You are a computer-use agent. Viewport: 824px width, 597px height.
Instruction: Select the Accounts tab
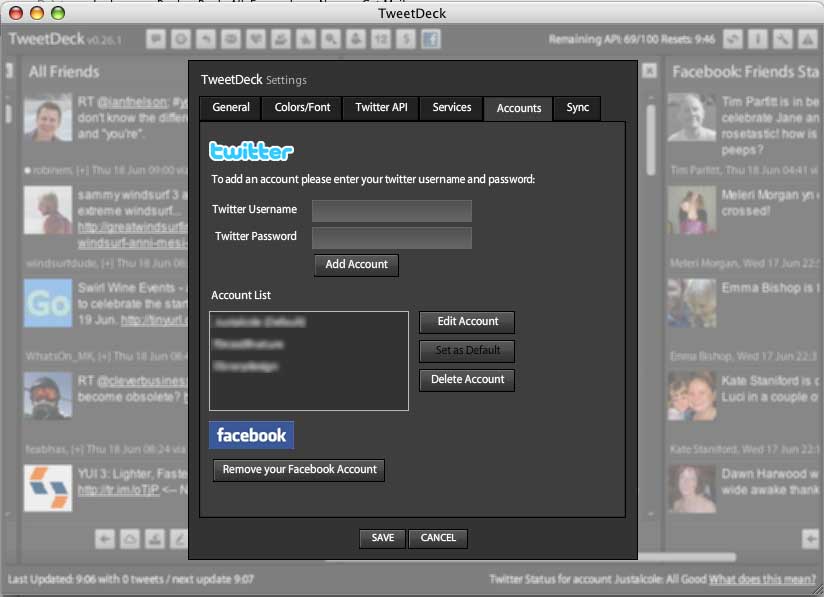click(x=519, y=108)
